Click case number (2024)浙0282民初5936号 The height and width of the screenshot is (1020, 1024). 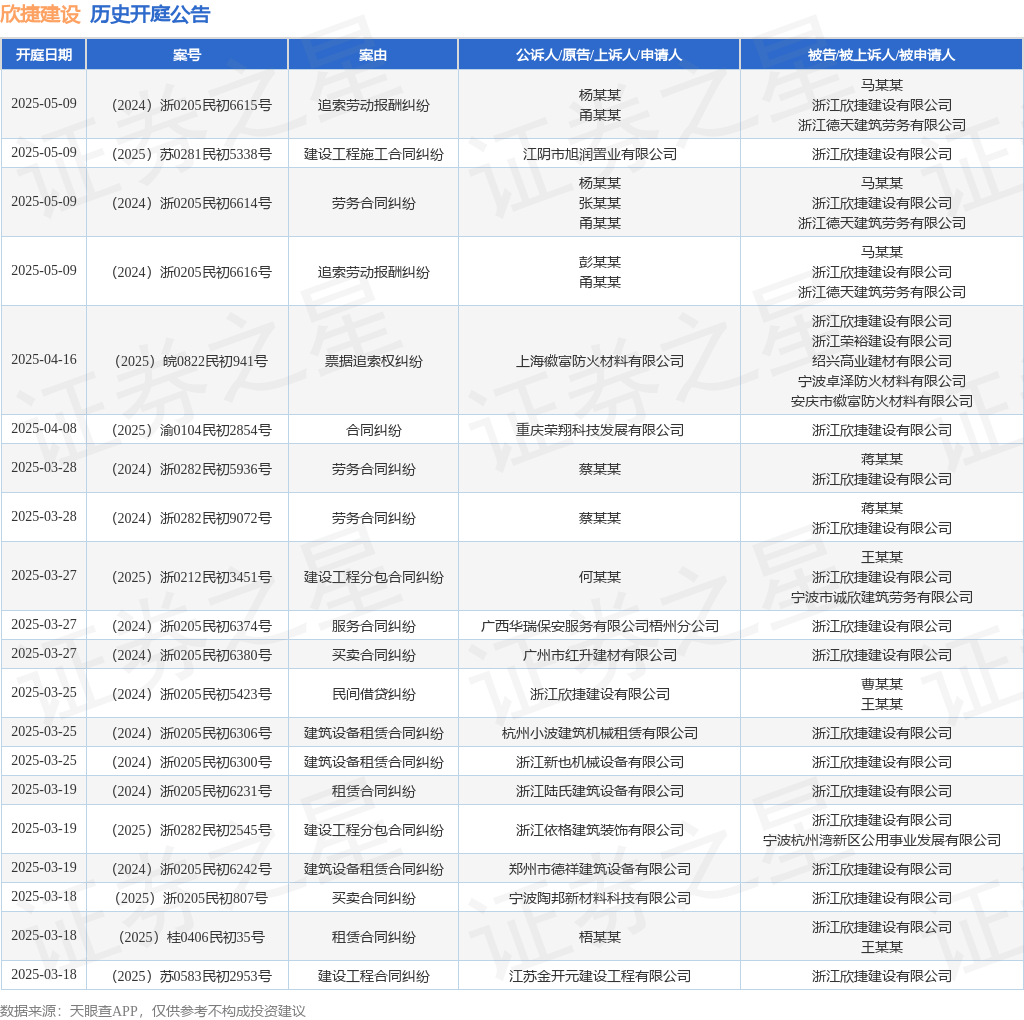pyautogui.click(x=191, y=469)
